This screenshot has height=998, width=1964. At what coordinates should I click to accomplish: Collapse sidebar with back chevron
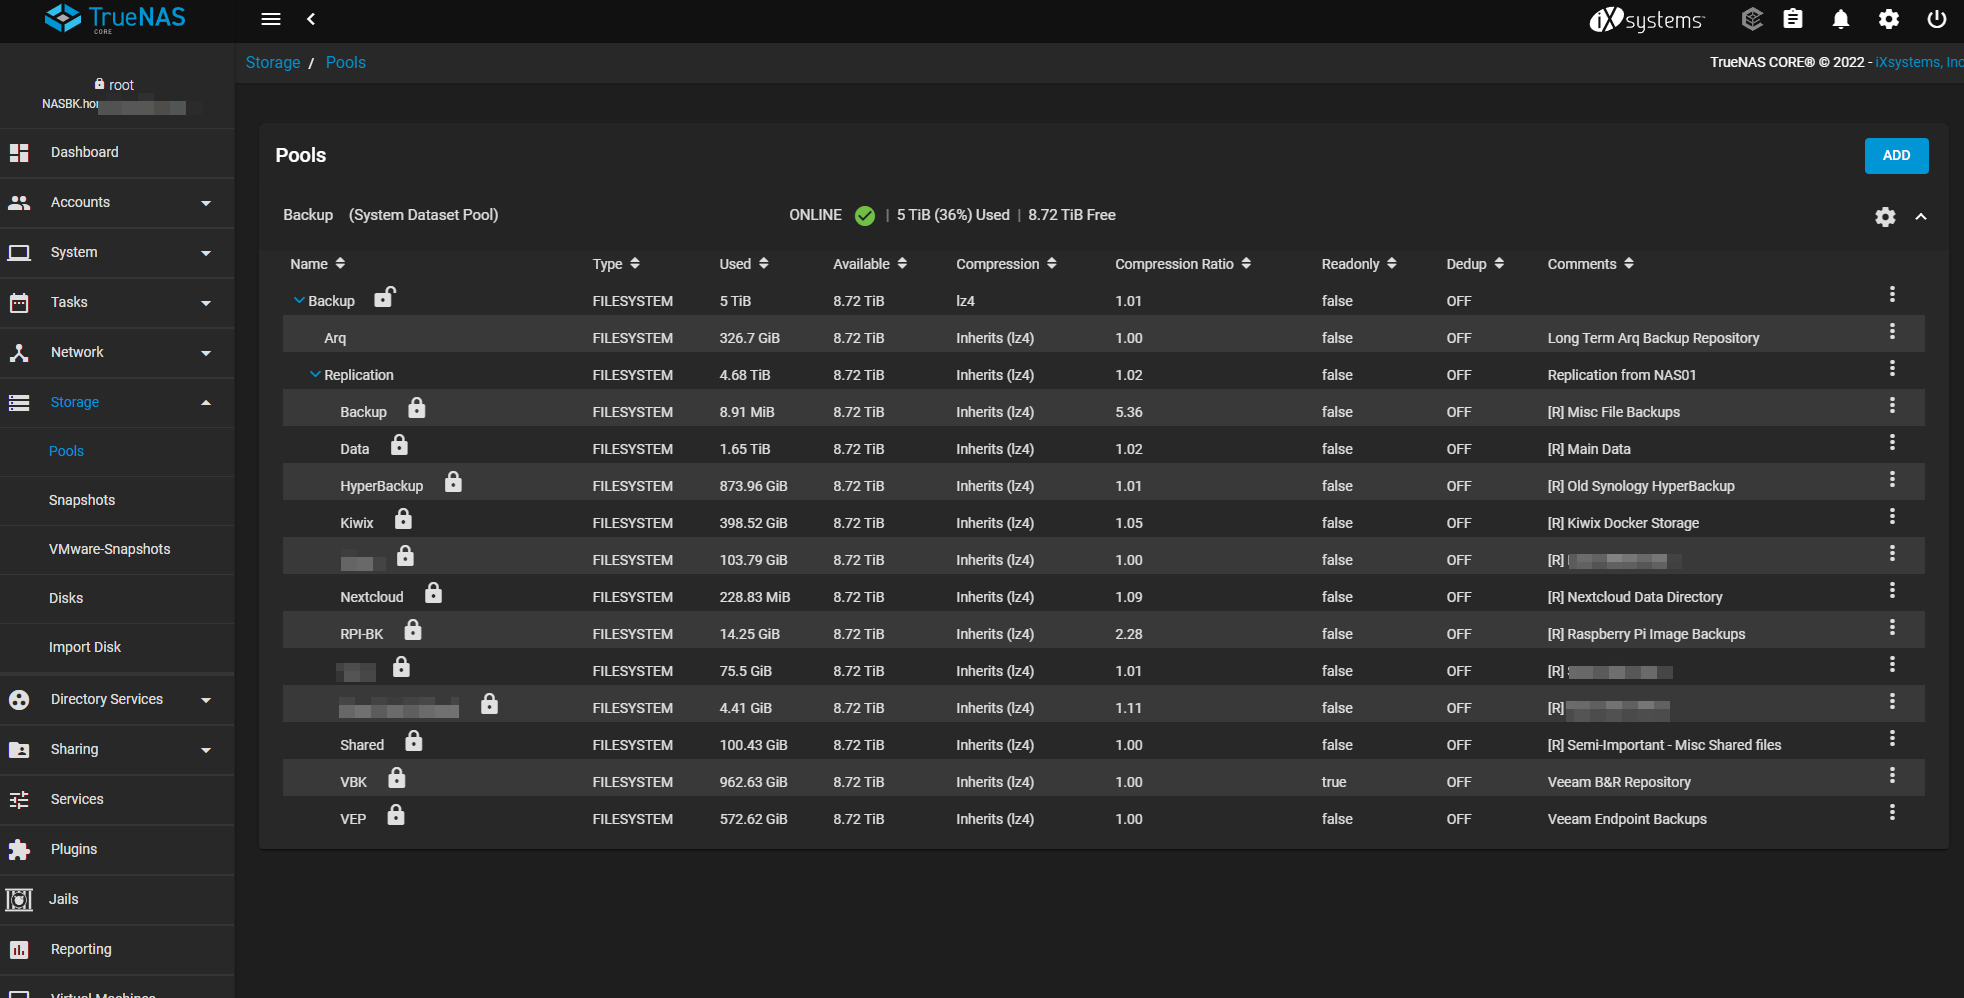311,19
